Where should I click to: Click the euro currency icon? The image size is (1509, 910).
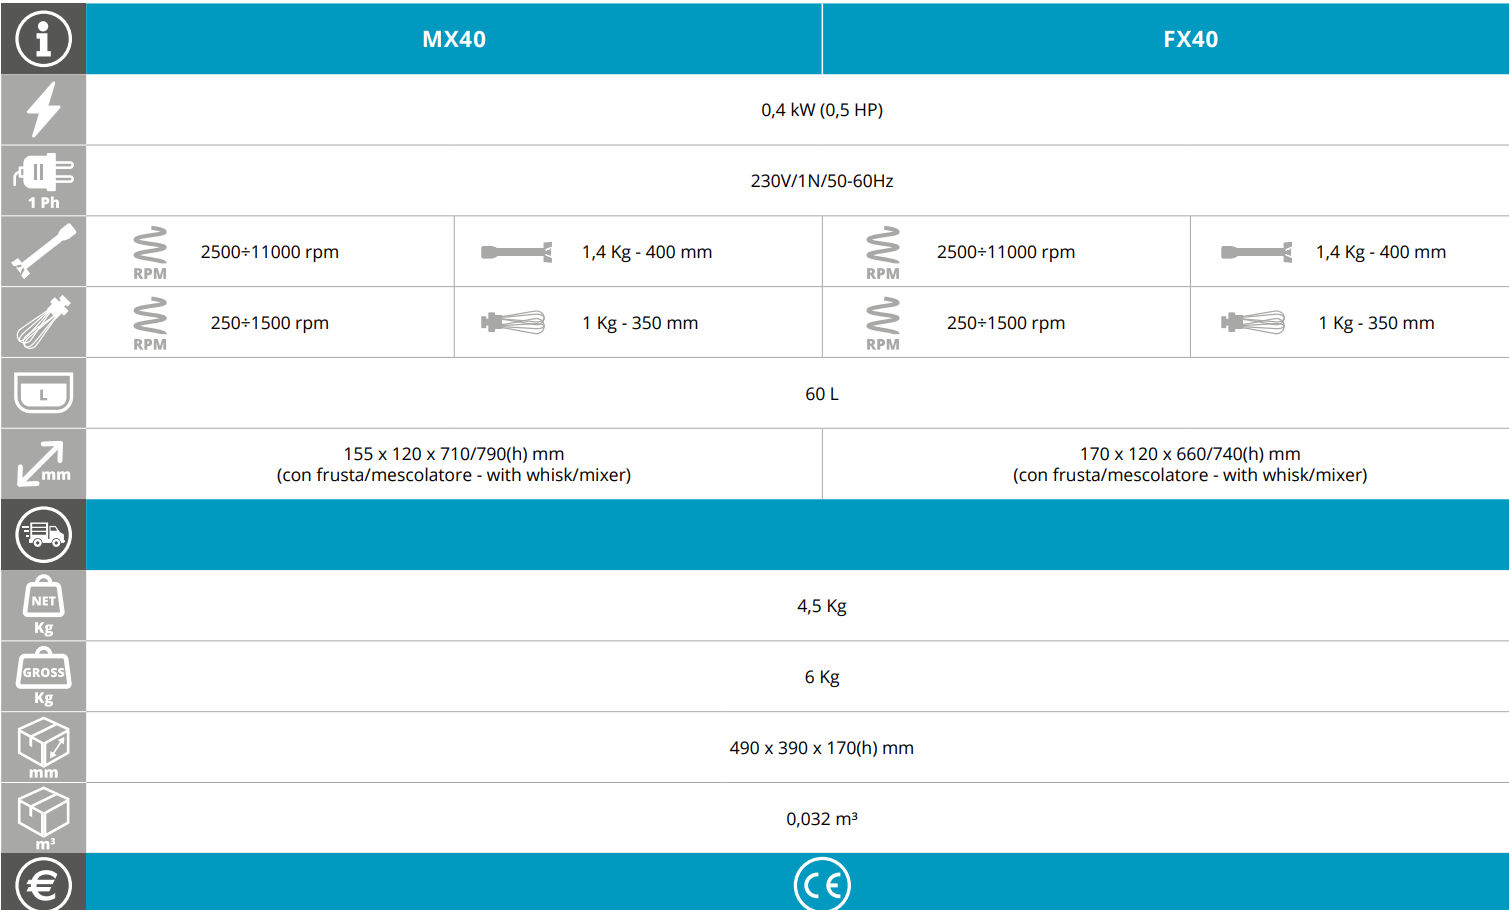pos(43,885)
